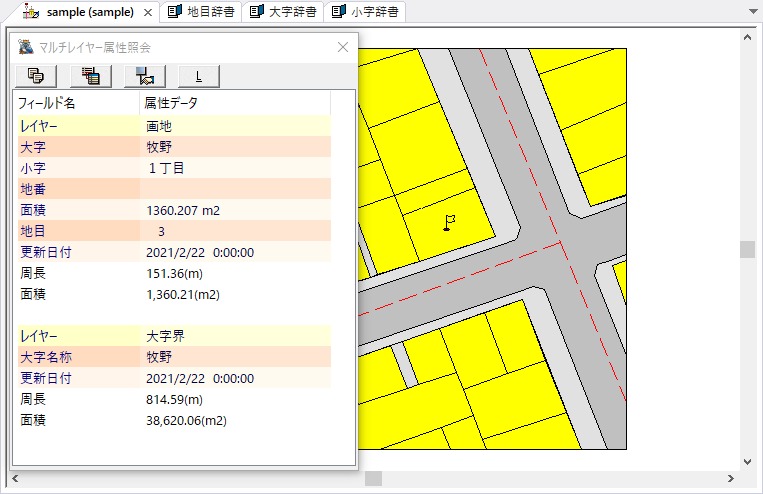Click the マルチレイヤー属性照会 dialog icon

coord(25,47)
